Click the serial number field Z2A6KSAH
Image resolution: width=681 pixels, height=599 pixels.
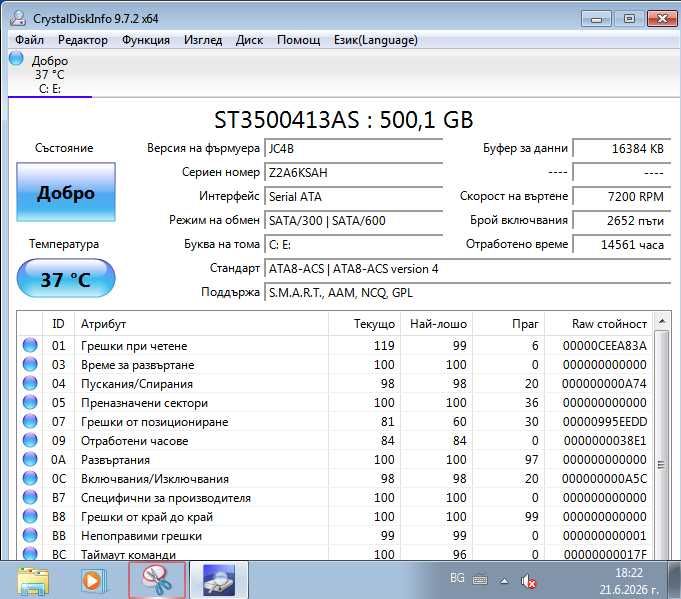(354, 172)
